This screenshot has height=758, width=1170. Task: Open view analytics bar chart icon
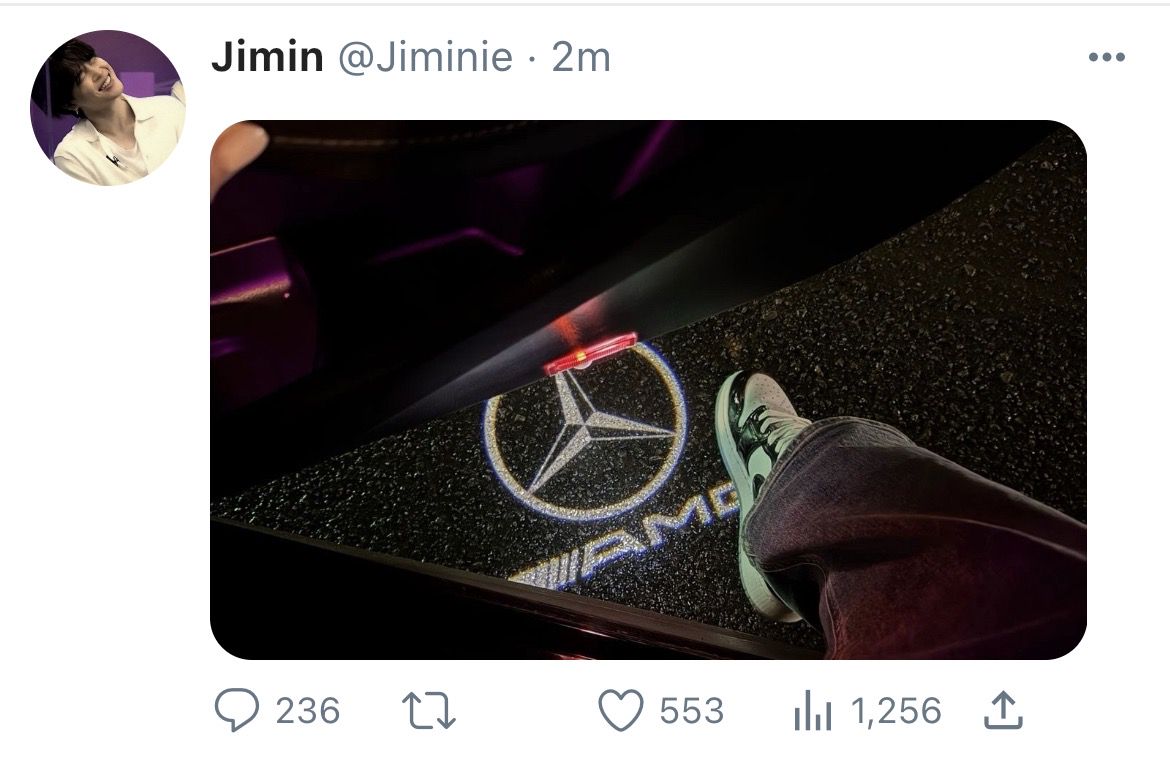click(x=813, y=710)
